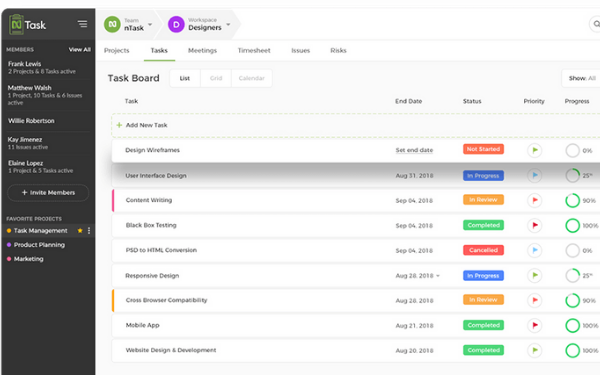Click priority flag for PSD to HTML Conversion
The height and width of the screenshot is (375, 600).
535,250
